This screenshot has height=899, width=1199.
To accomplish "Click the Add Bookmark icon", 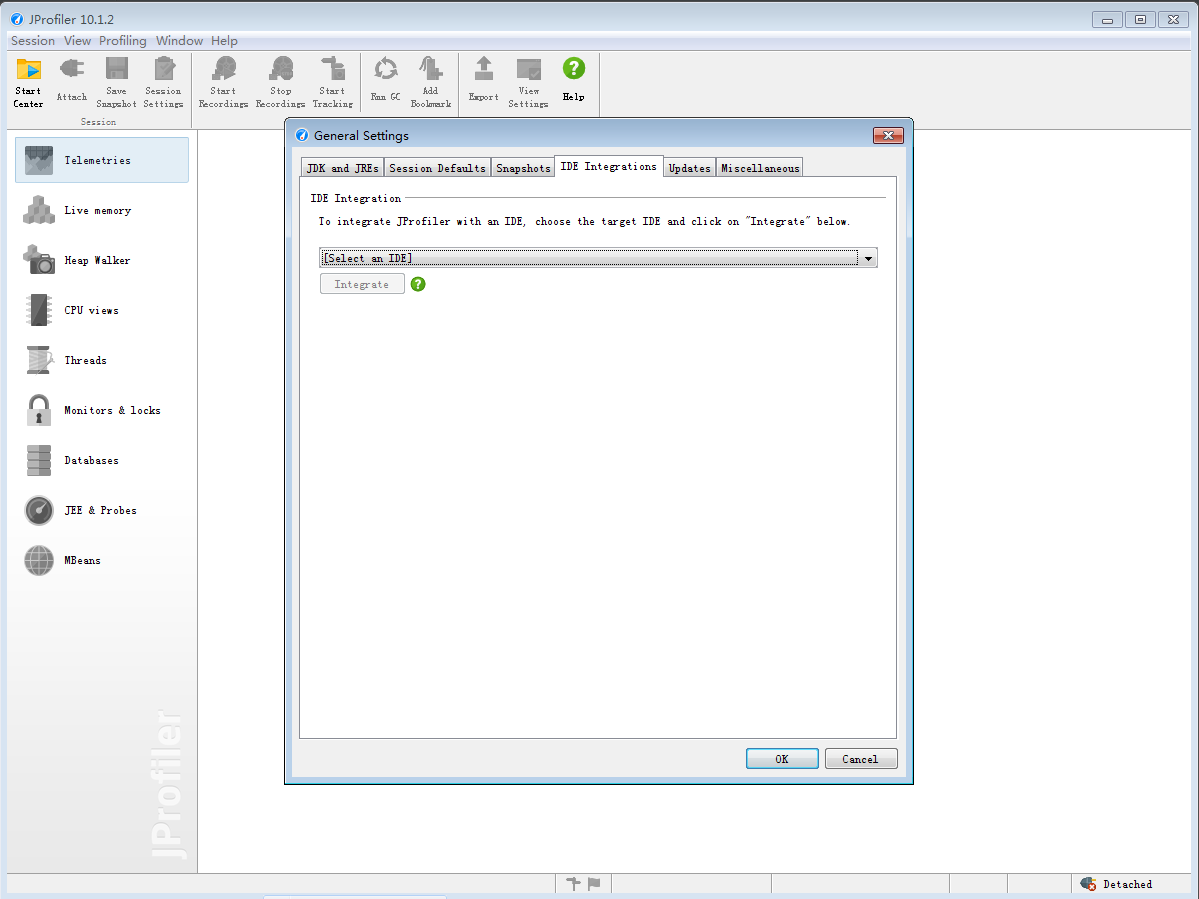I will (x=431, y=83).
